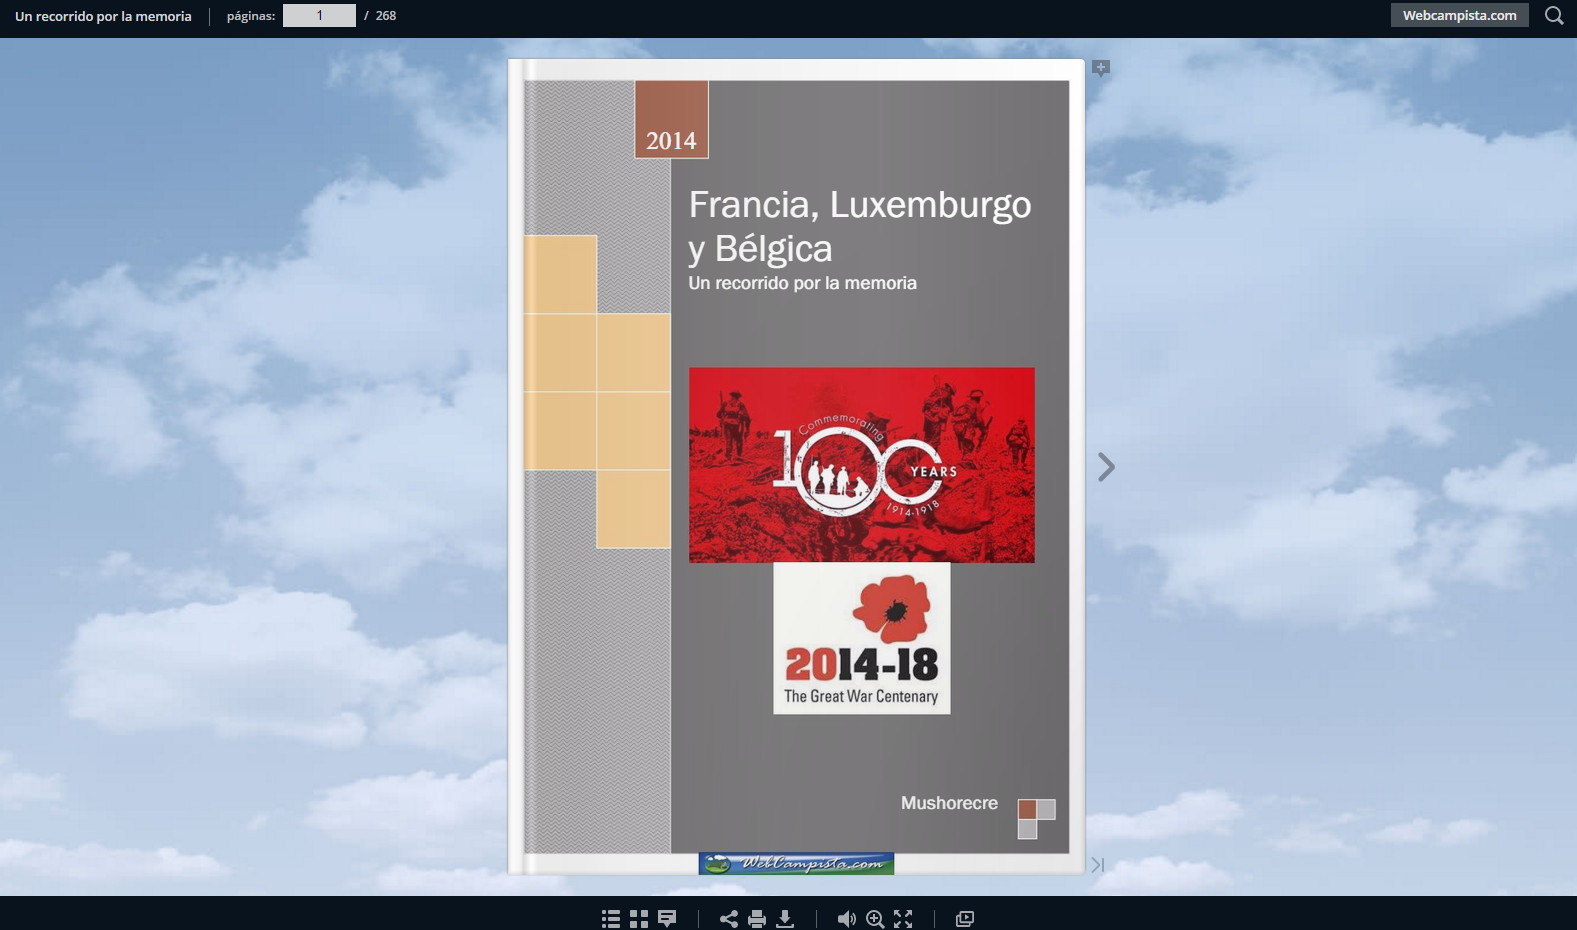This screenshot has width=1577, height=930.
Task: Open the Webcampista.com link
Action: [x=1459, y=15]
